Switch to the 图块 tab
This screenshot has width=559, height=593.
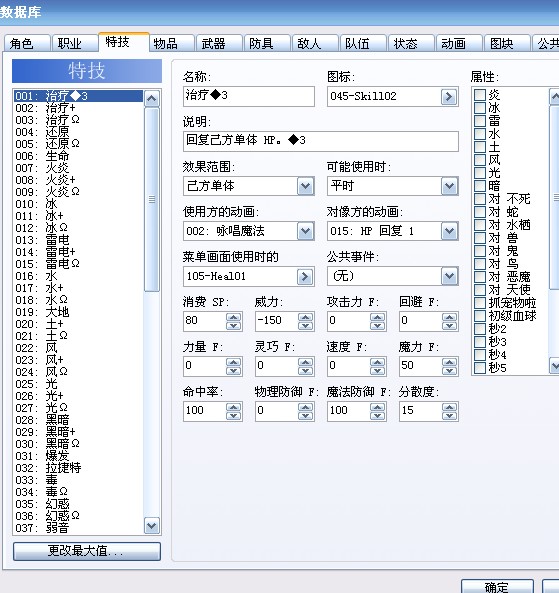point(507,43)
